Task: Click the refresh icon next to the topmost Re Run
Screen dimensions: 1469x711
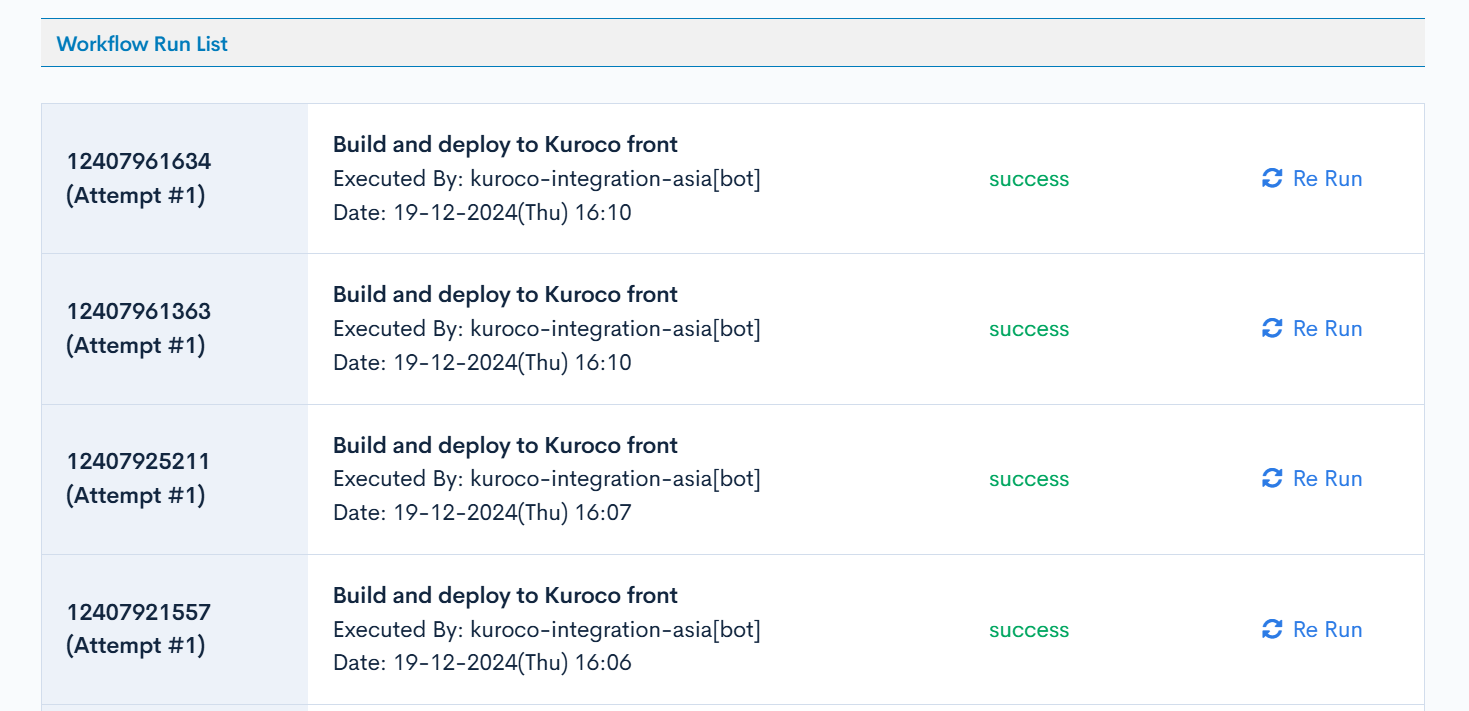Action: 1271,178
